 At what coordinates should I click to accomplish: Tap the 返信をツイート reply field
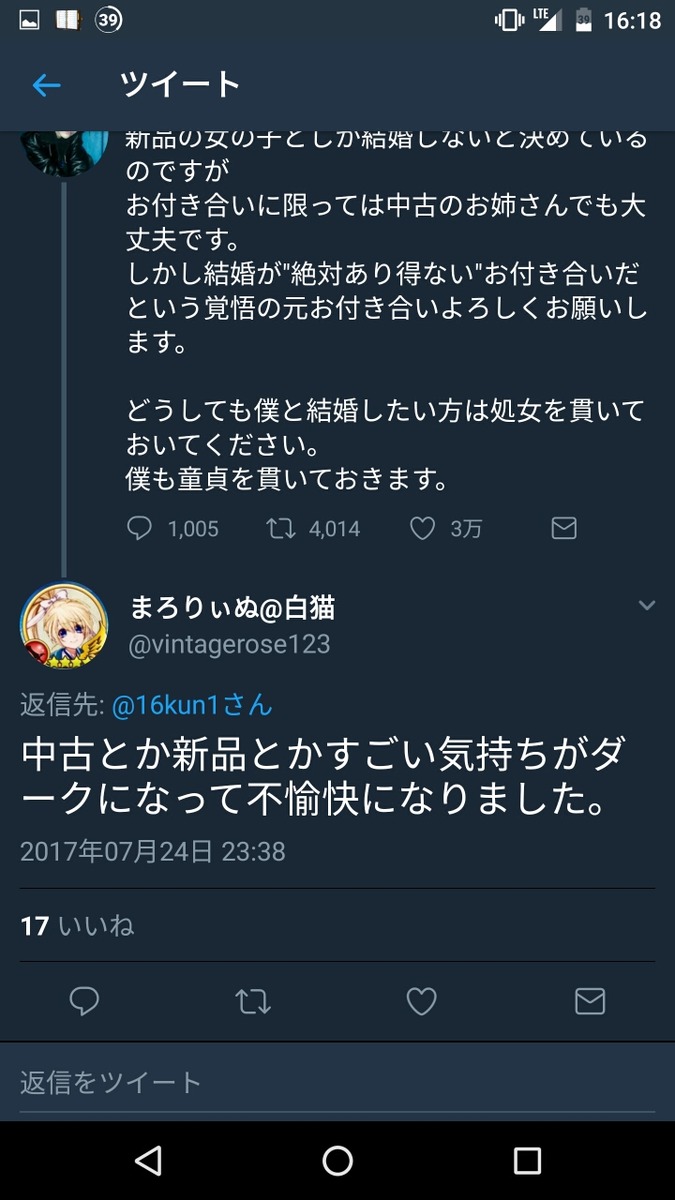338,1081
